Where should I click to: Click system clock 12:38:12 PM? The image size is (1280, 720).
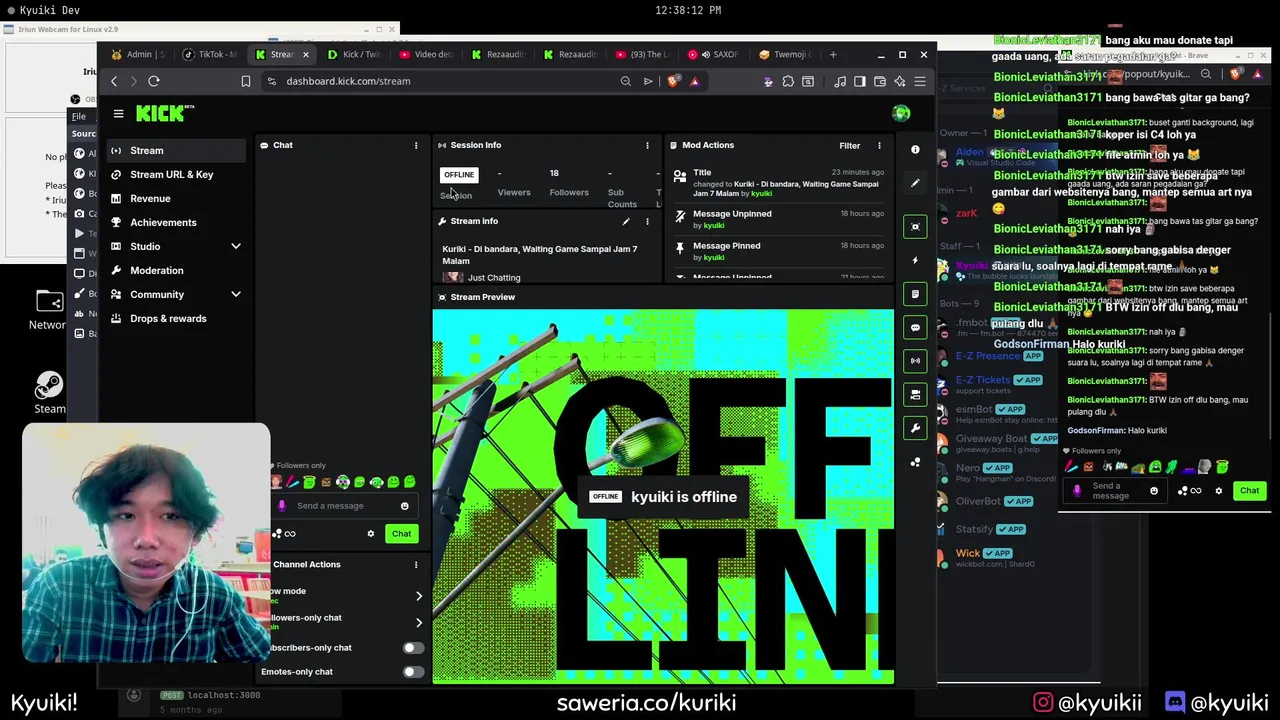(688, 10)
